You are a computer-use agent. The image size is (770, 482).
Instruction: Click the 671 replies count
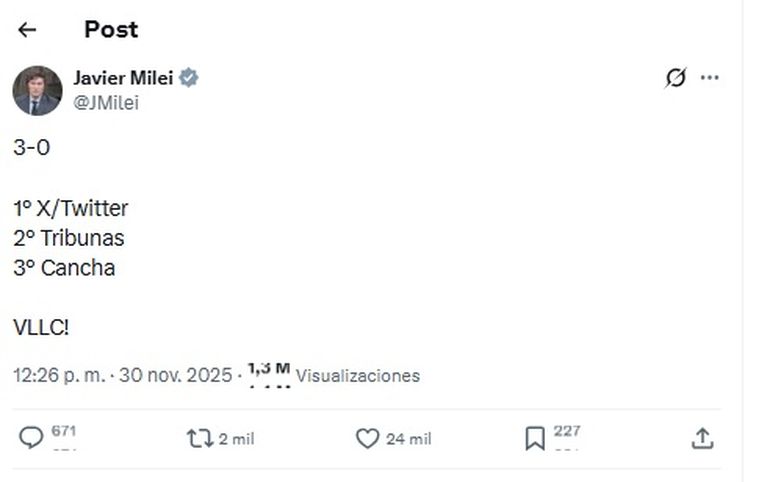[x=64, y=432]
